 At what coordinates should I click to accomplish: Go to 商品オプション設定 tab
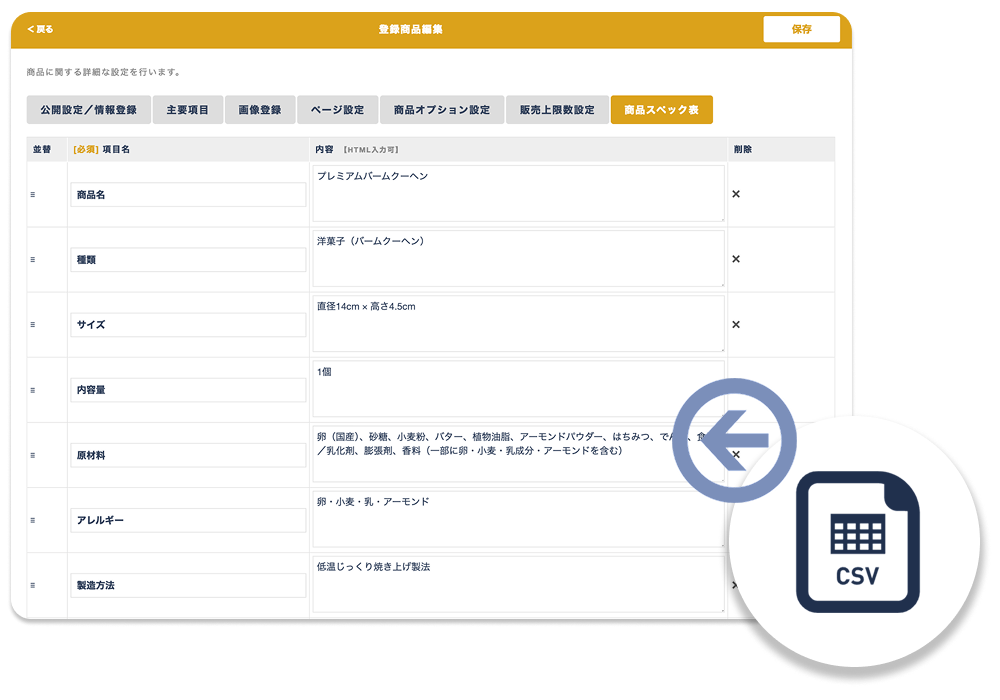tap(441, 110)
